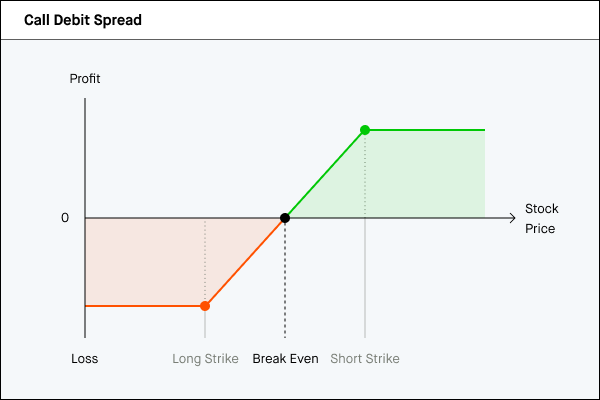Click the "Profit" axis label
This screenshot has width=600, height=400.
click(85, 79)
